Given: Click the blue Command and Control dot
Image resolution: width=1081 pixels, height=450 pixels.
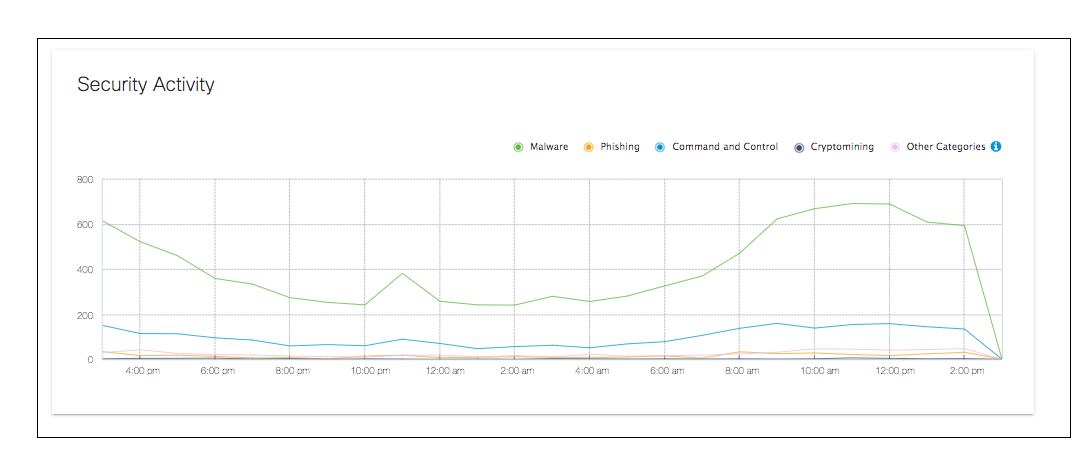Looking at the screenshot, I should [x=660, y=147].
